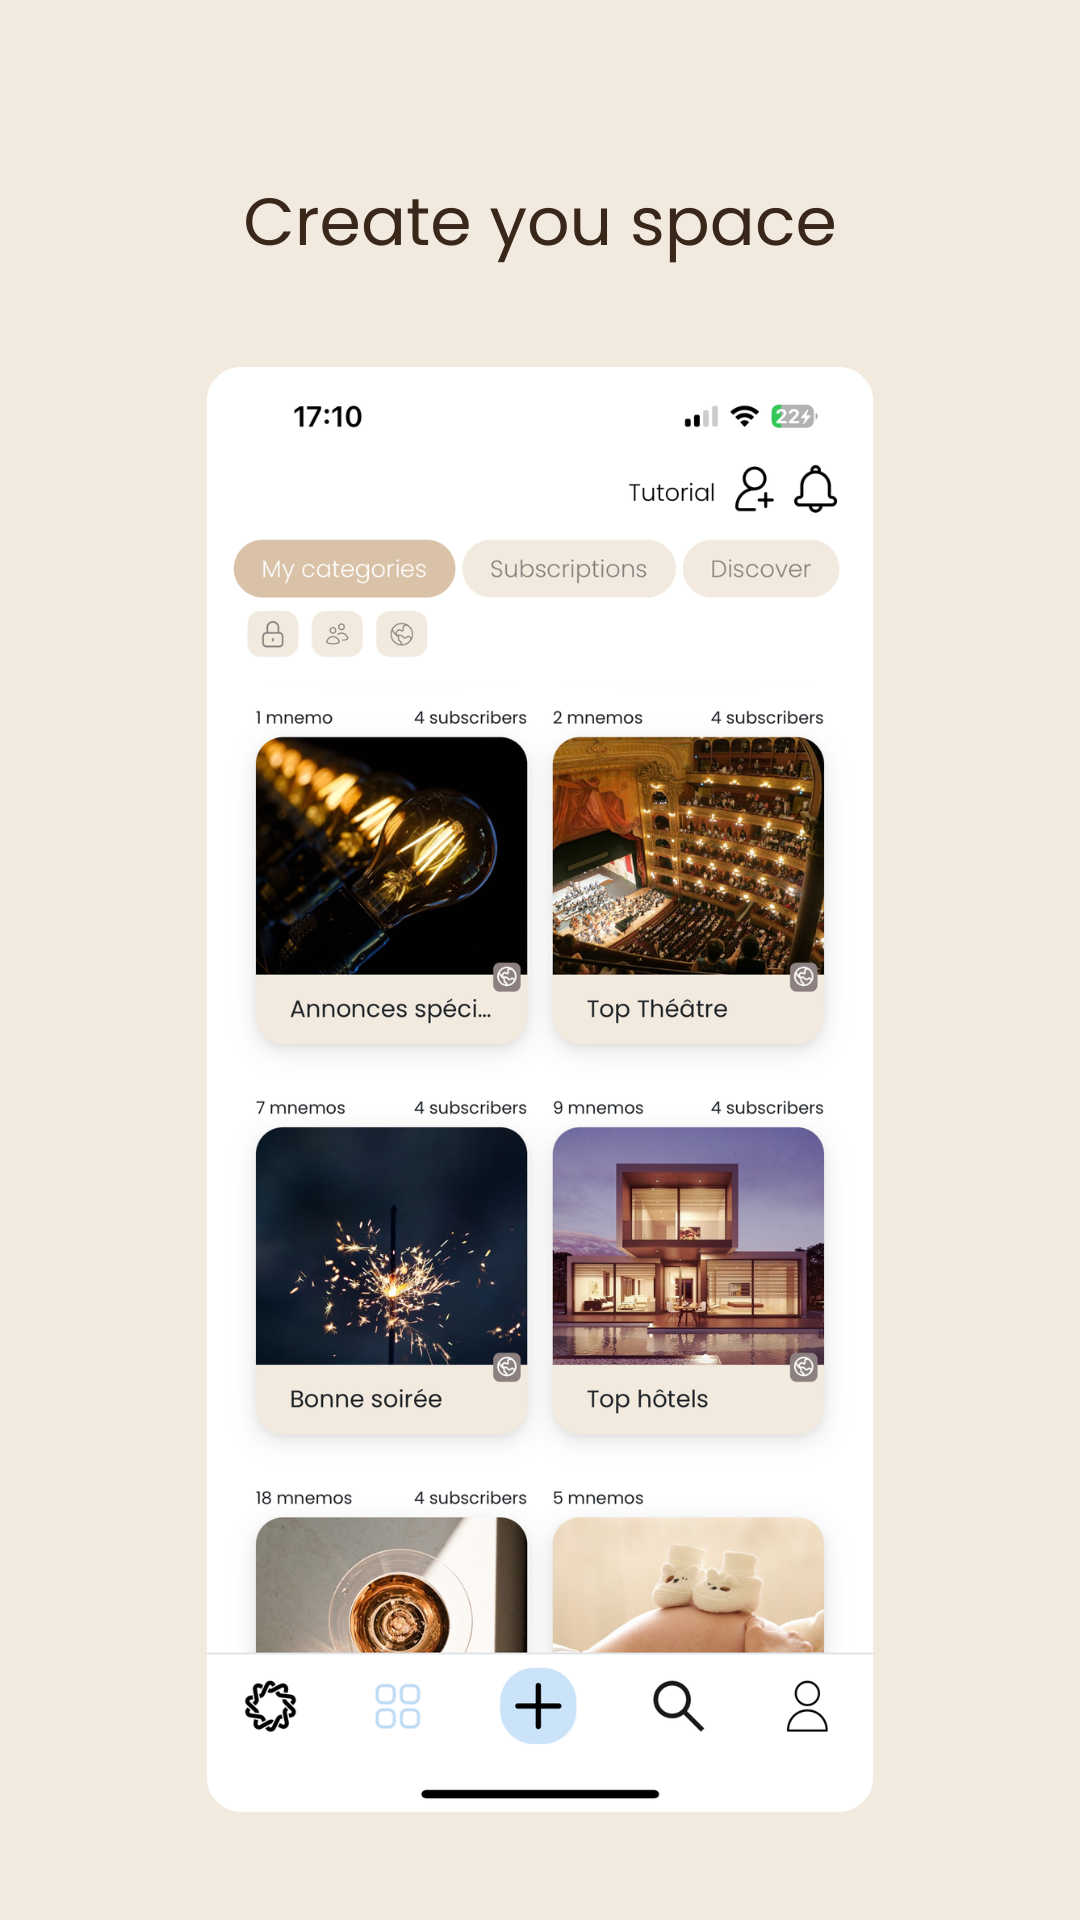This screenshot has width=1080, height=1920.
Task: Open the baby shoes category thumbnail
Action: (x=688, y=1585)
